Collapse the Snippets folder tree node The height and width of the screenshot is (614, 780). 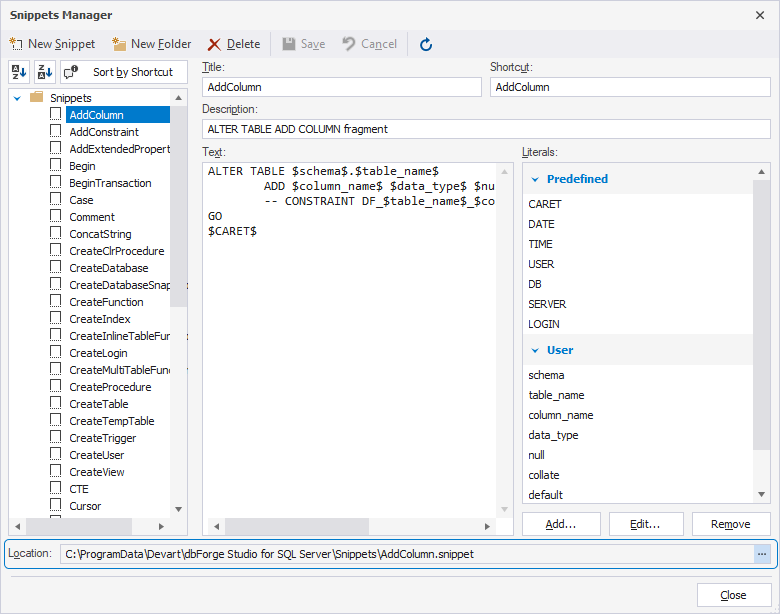point(17,98)
